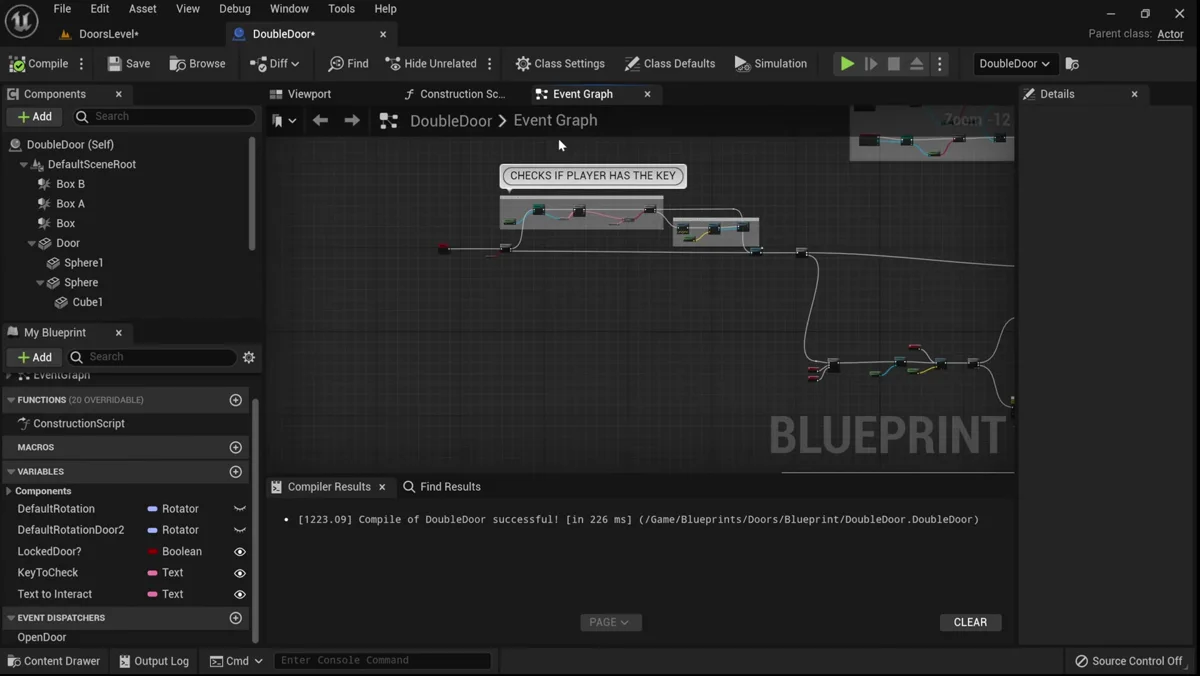The width and height of the screenshot is (1200, 676).
Task: Collapse the Variables section
Action: click(11, 472)
